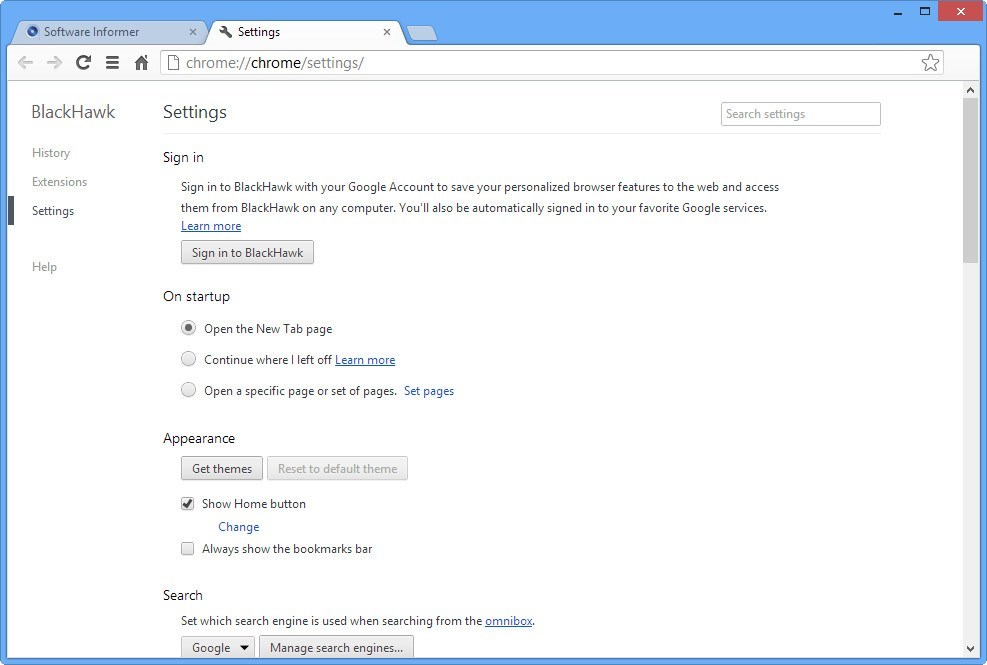Viewport: 987px width, 665px height.
Task: Close the browser window
Action: click(961, 11)
